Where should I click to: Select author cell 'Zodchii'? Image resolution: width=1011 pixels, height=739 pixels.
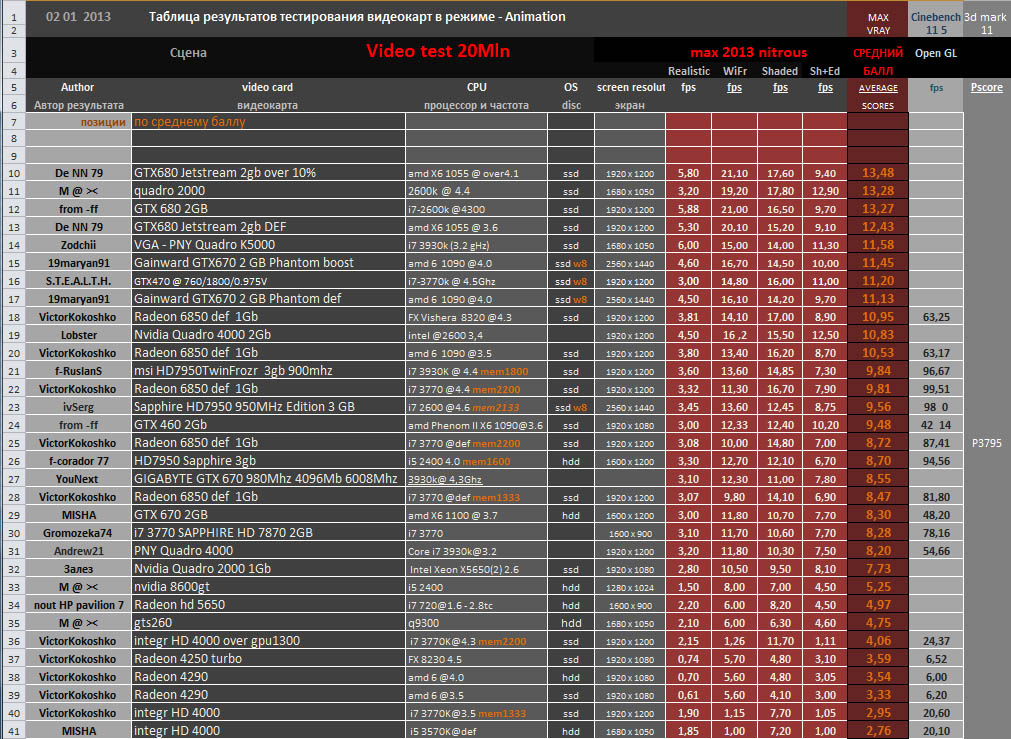tap(79, 245)
